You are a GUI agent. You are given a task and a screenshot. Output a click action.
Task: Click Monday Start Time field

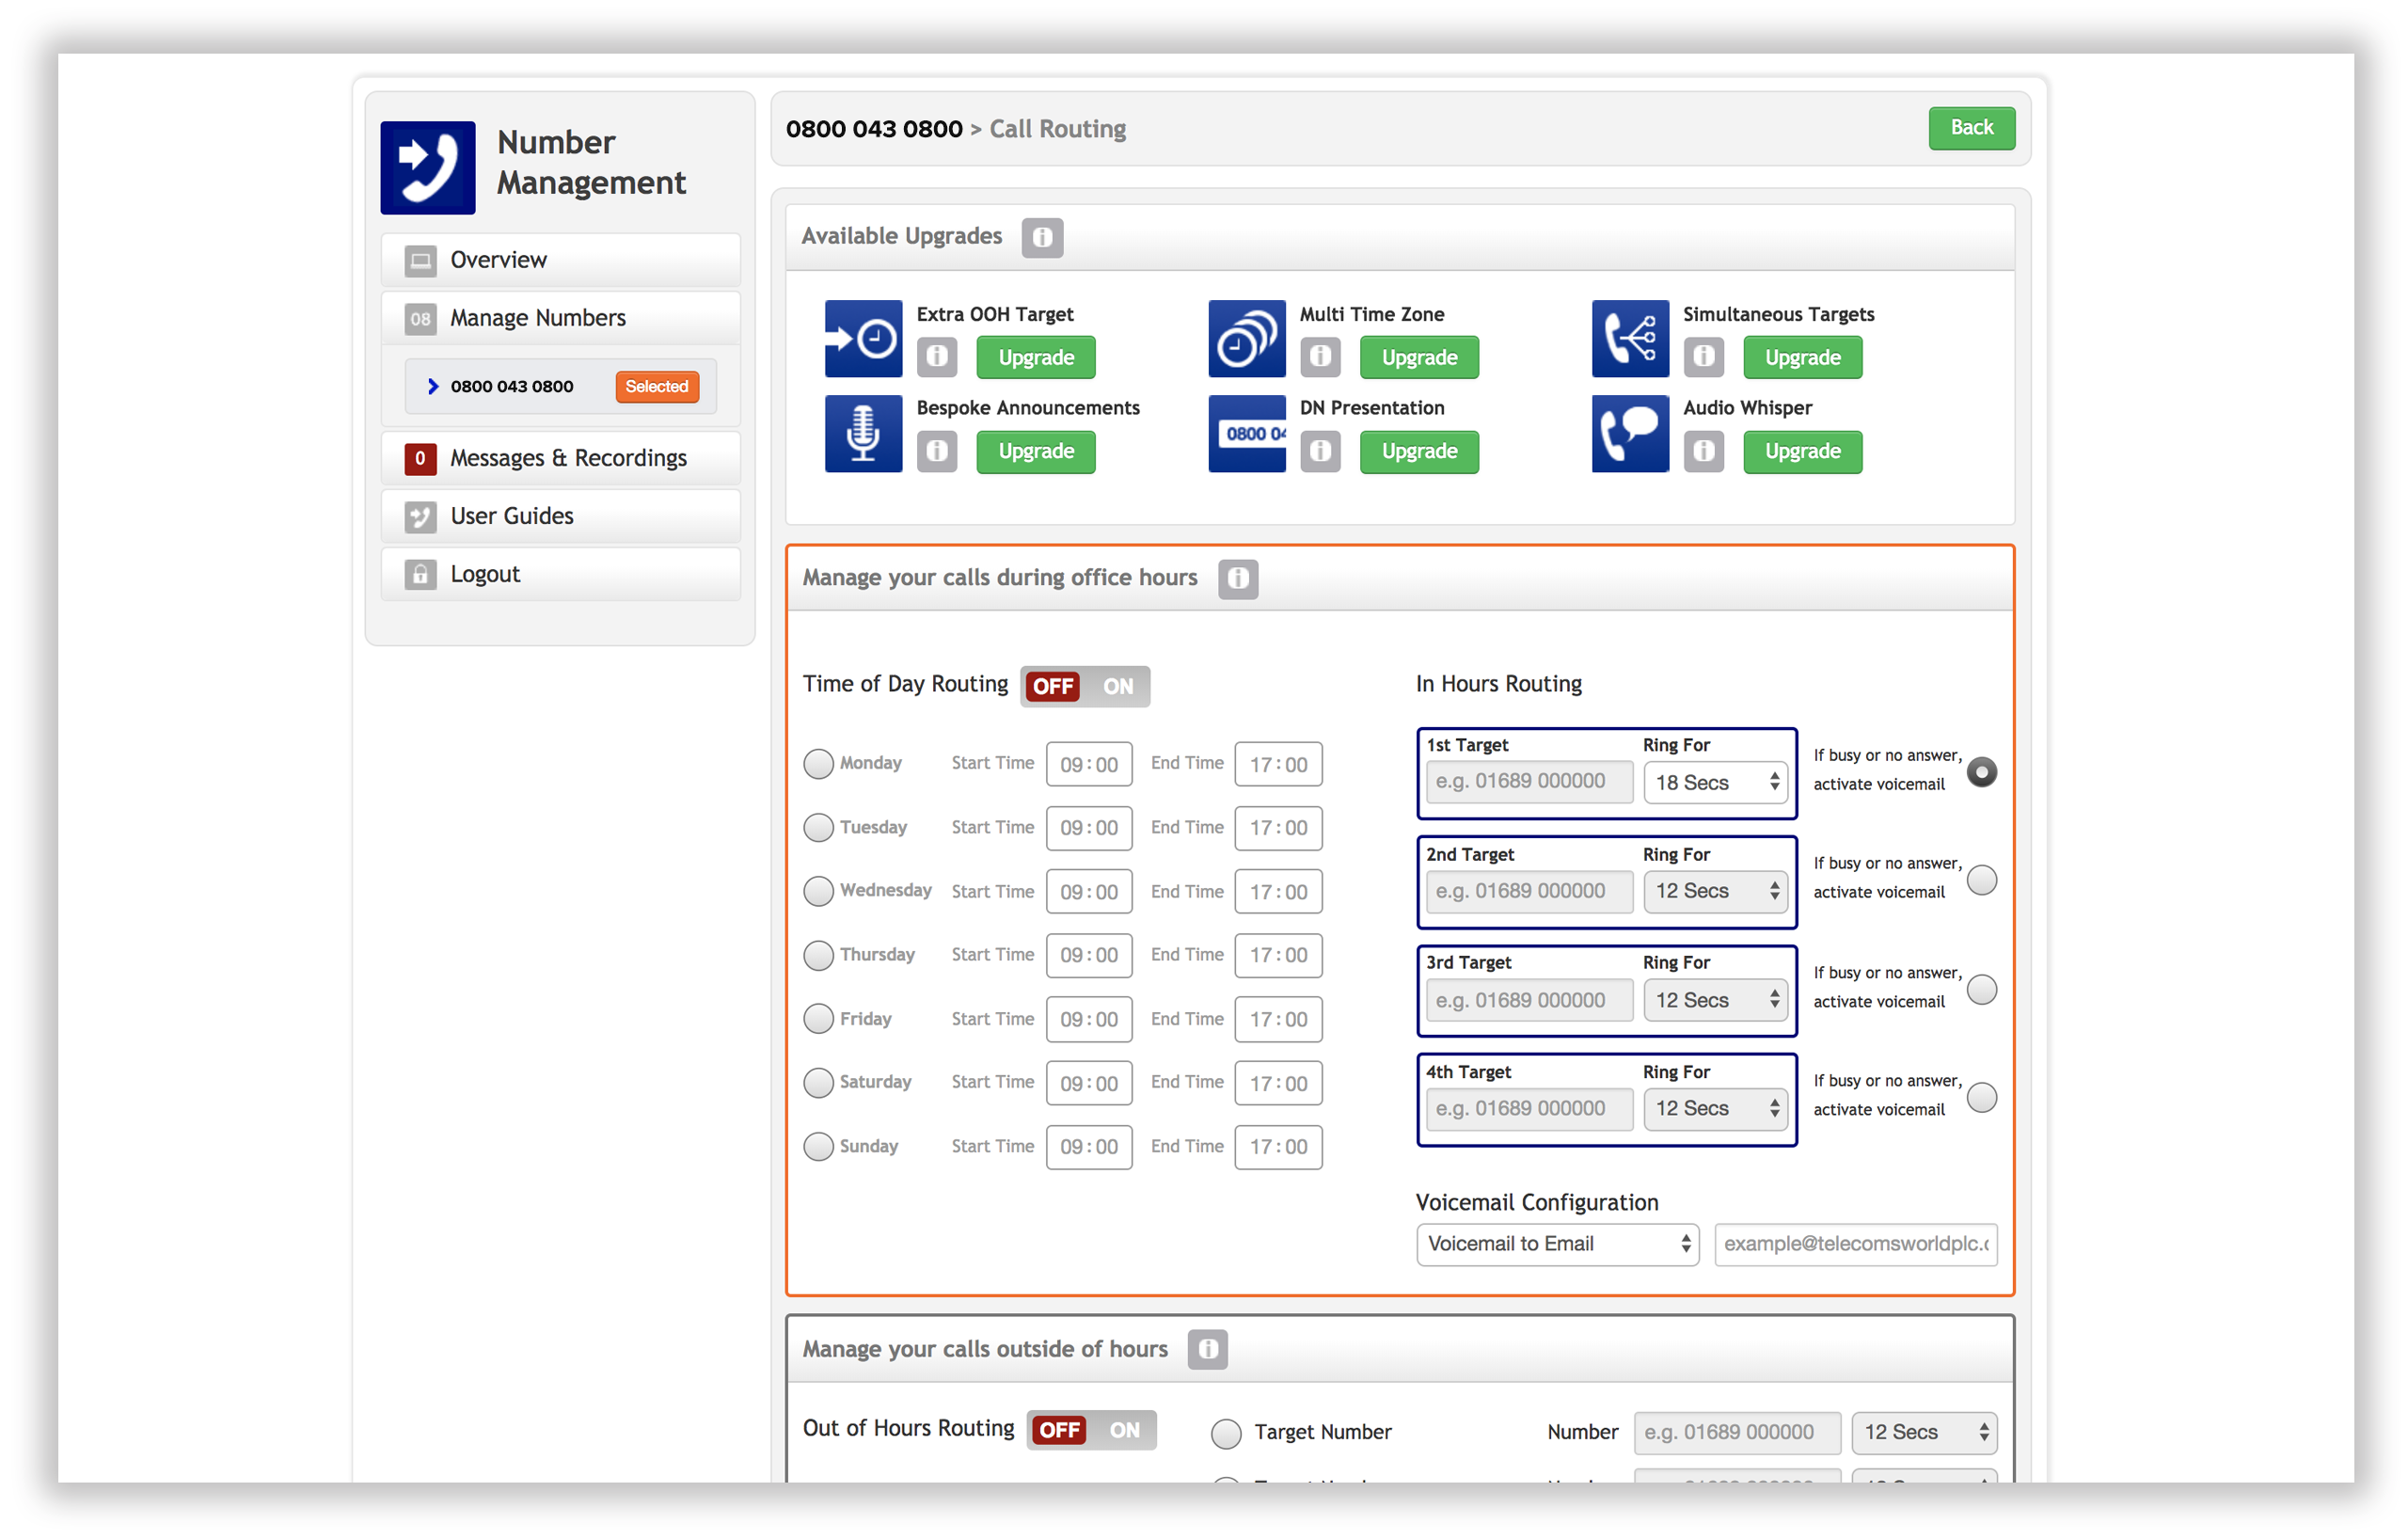coord(1089,764)
